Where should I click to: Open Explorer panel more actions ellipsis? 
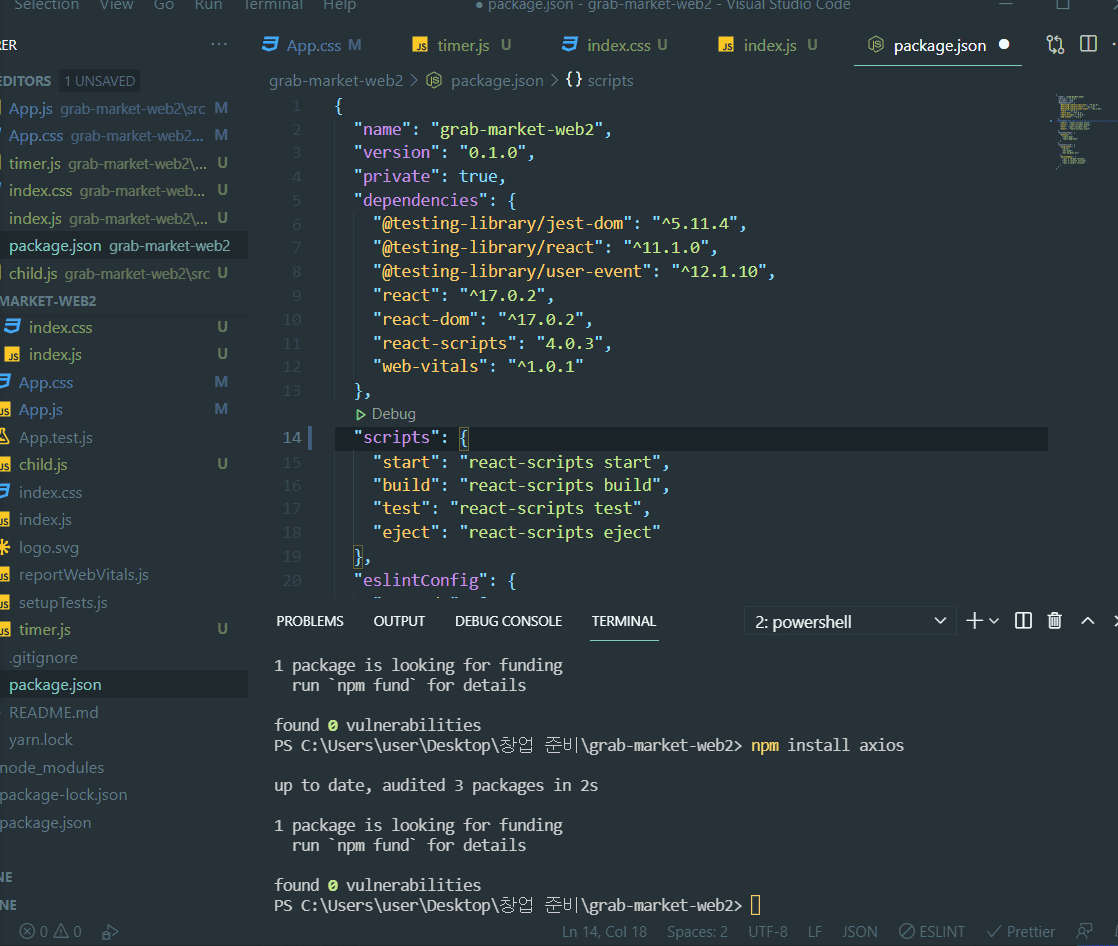pos(219,44)
